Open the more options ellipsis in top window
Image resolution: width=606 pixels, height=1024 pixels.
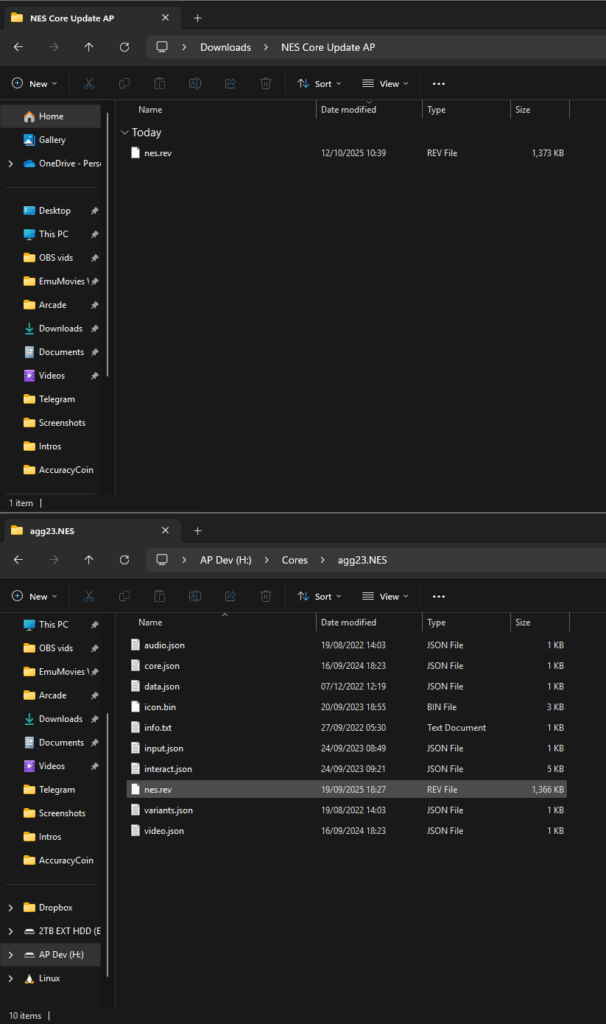click(x=438, y=84)
